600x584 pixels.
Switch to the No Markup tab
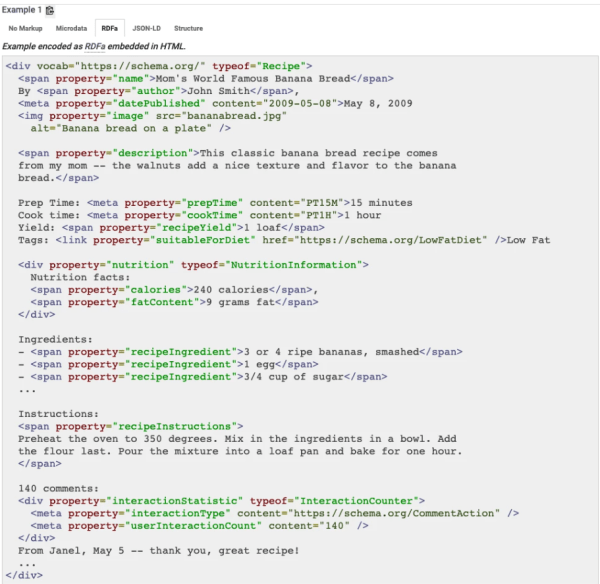(25, 29)
